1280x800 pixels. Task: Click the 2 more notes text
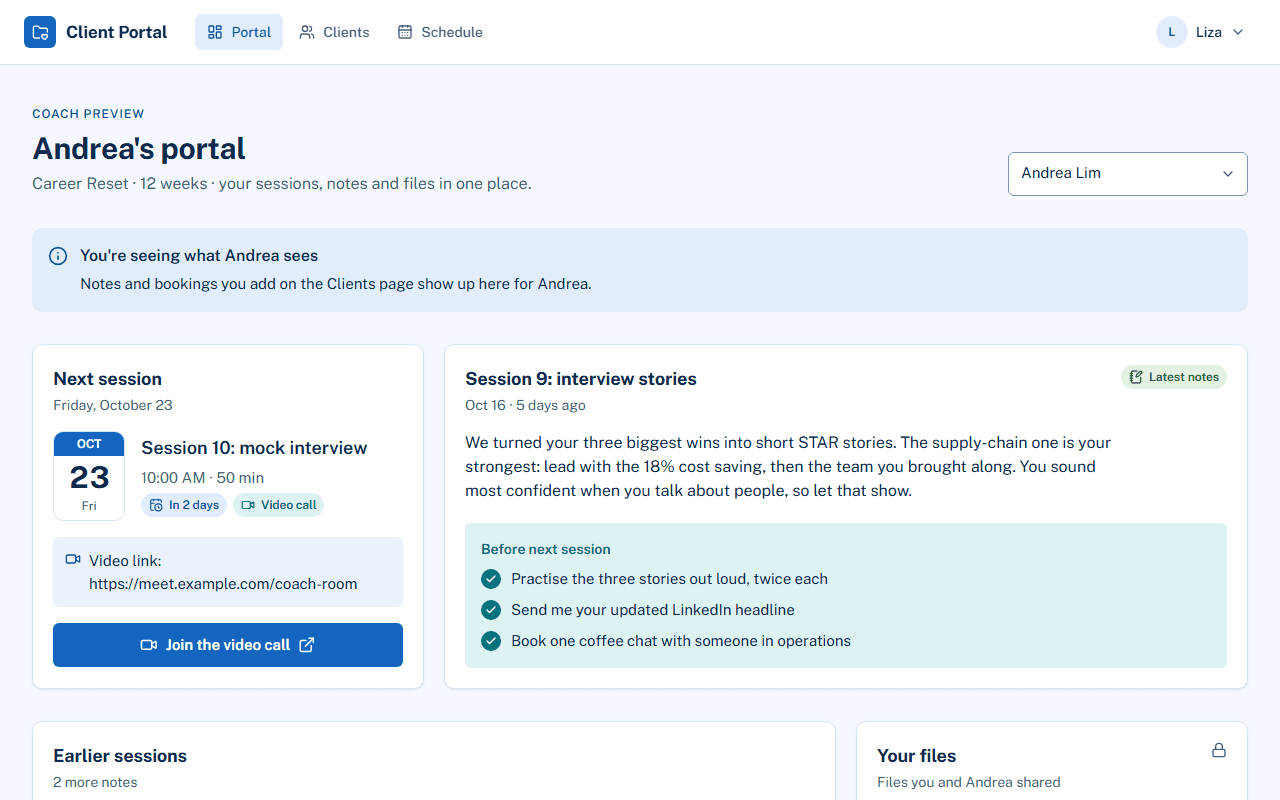[x=95, y=782]
